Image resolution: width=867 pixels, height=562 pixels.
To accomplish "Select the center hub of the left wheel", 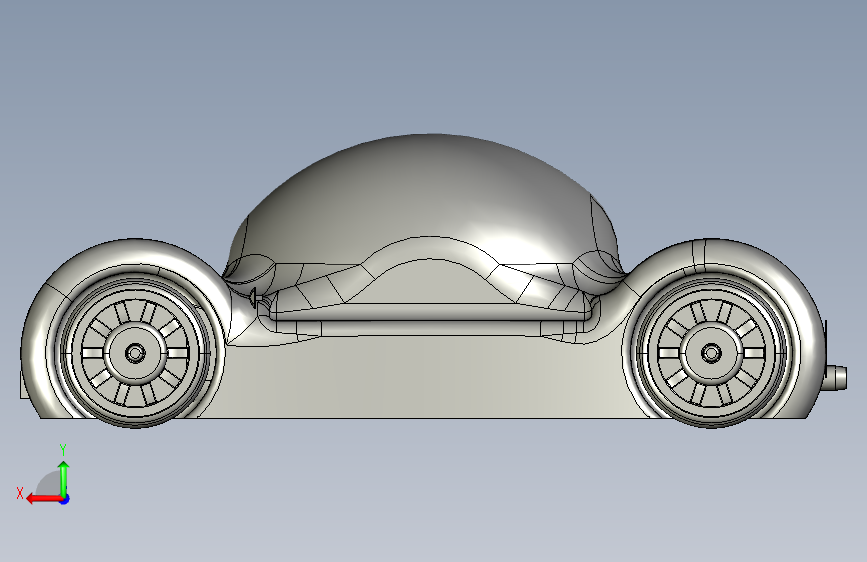I will (135, 353).
